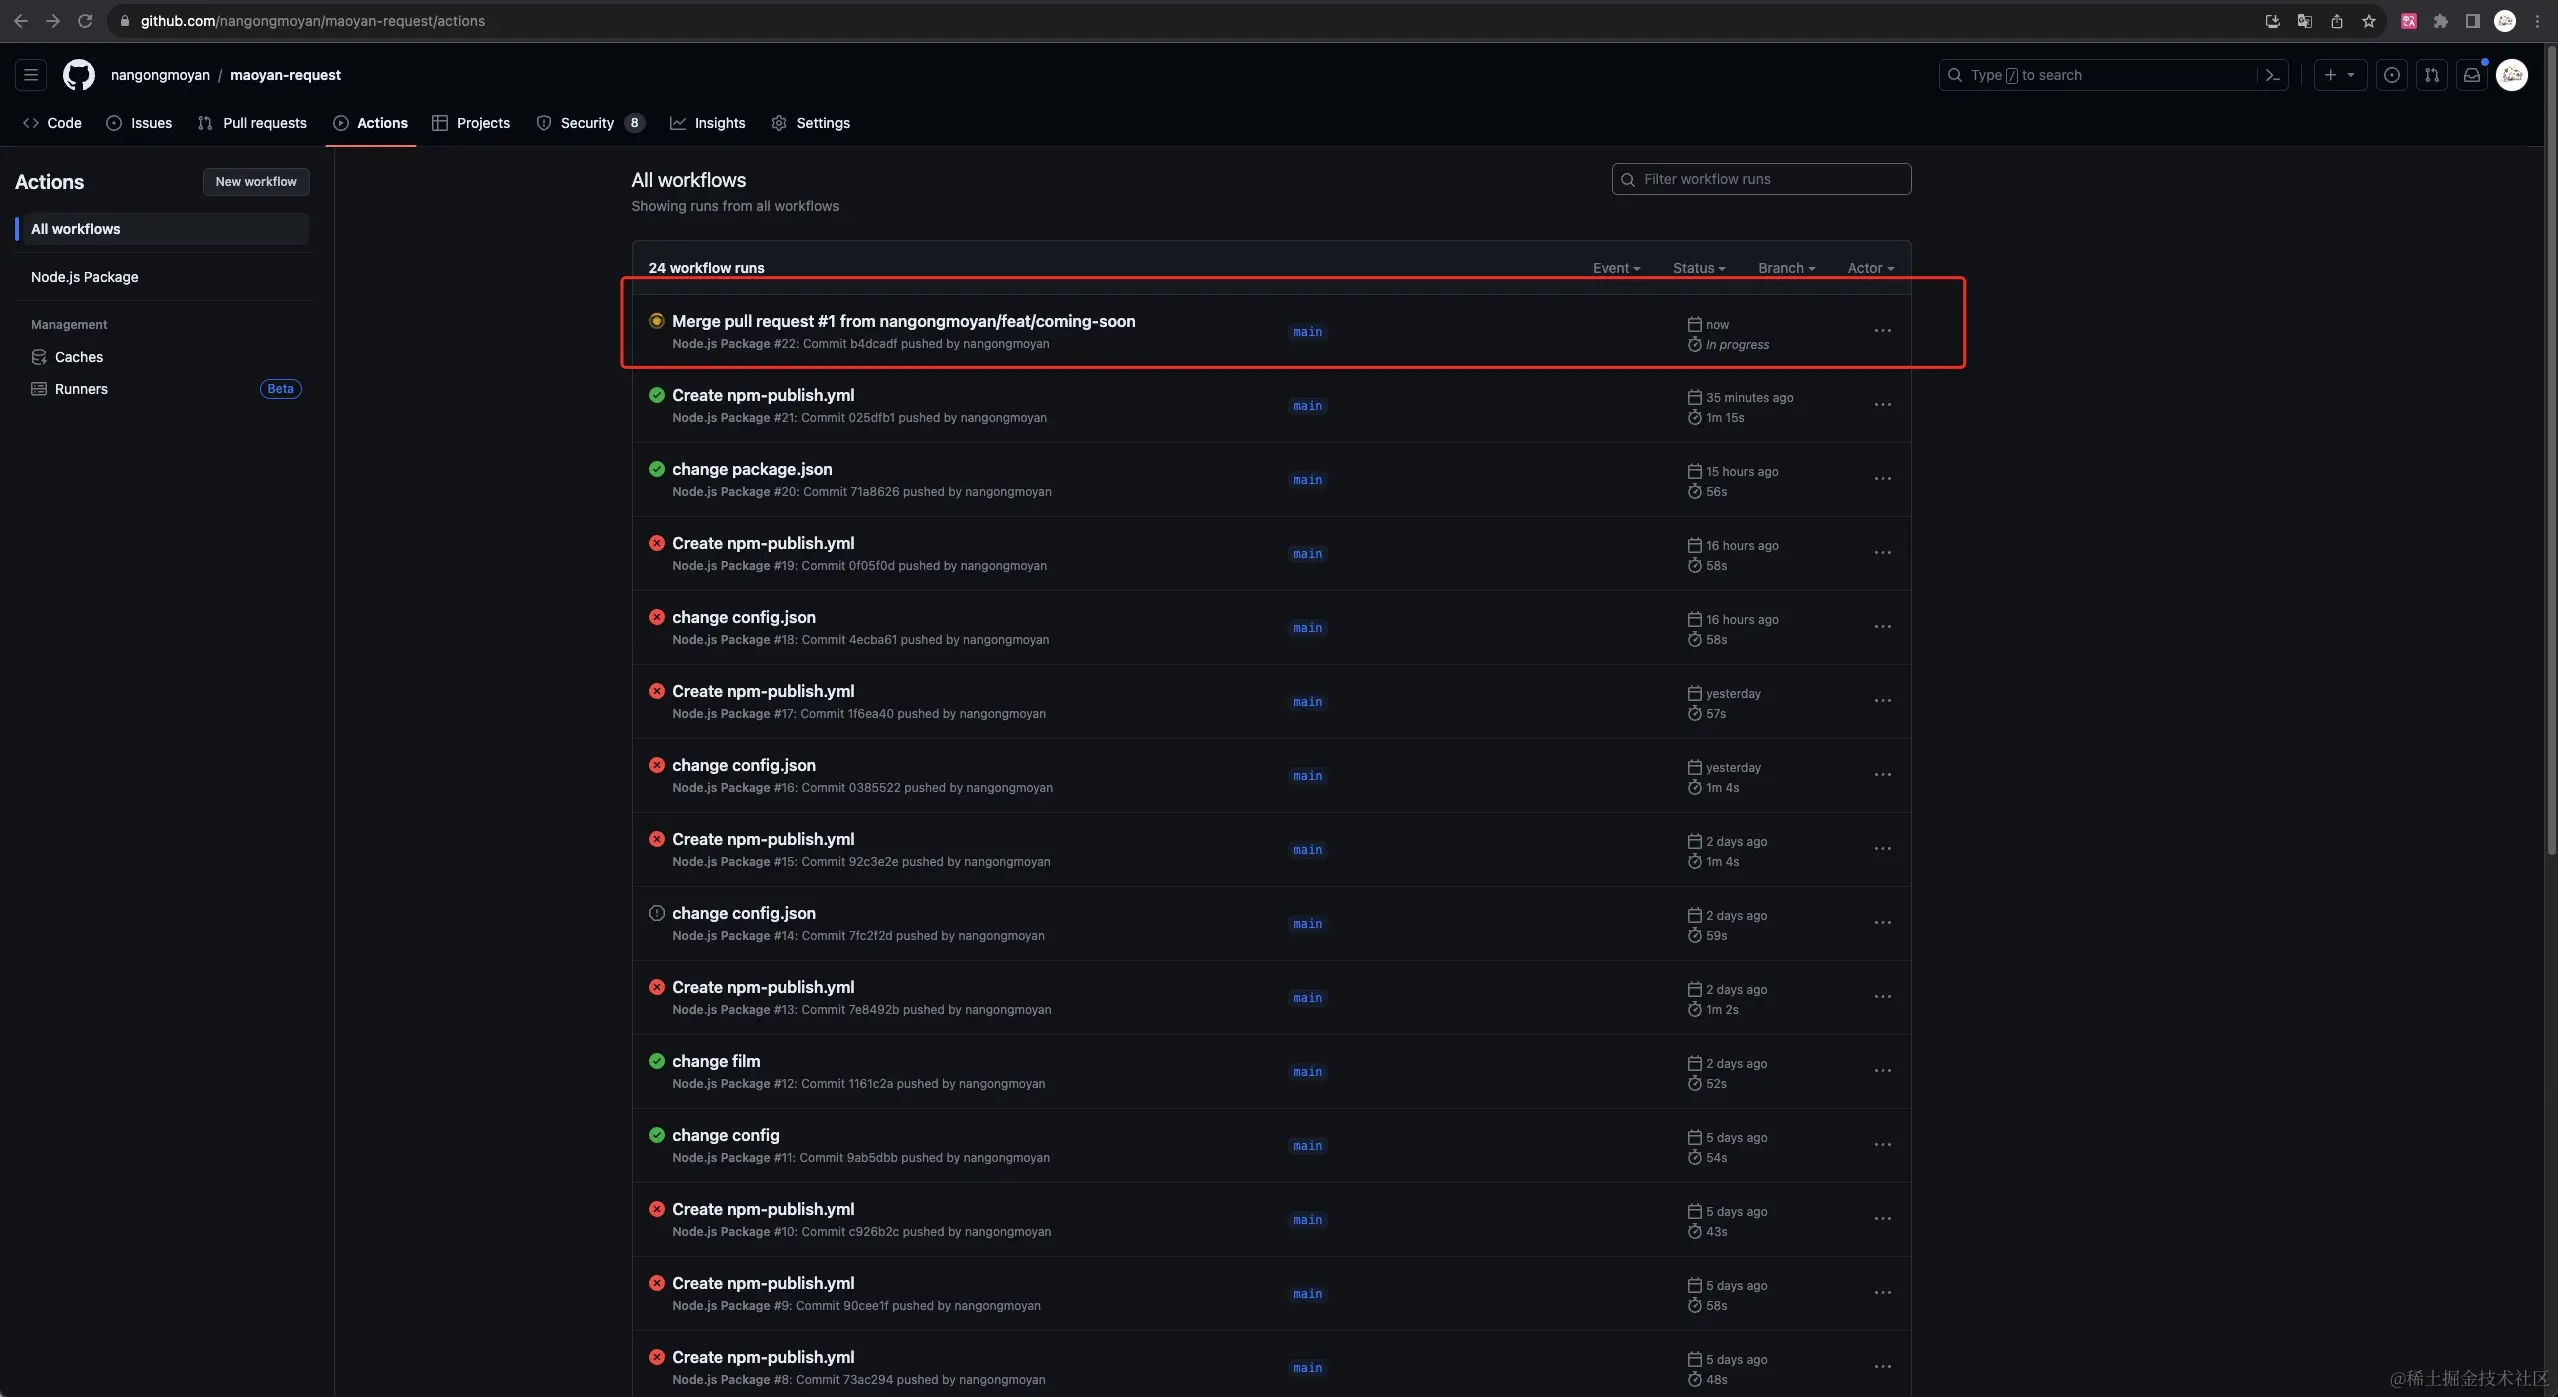The width and height of the screenshot is (2558, 1397).
Task: Click the GitHub logo icon
Action: pyautogui.click(x=79, y=75)
